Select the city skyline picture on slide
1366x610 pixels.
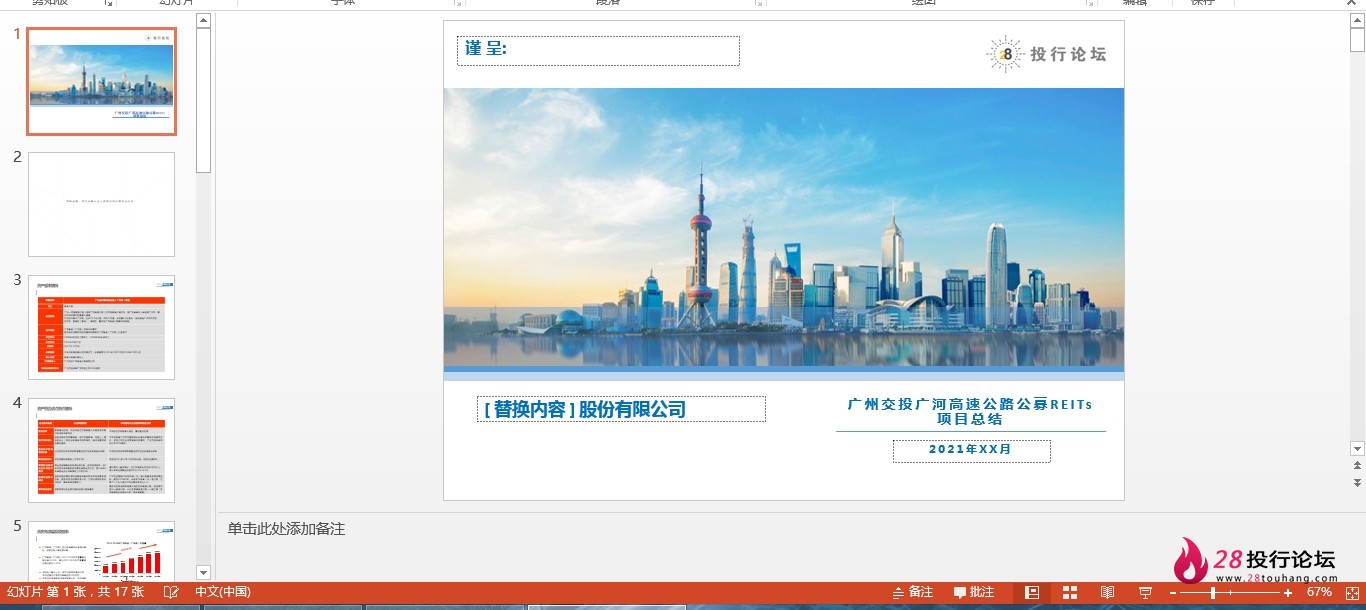(784, 228)
